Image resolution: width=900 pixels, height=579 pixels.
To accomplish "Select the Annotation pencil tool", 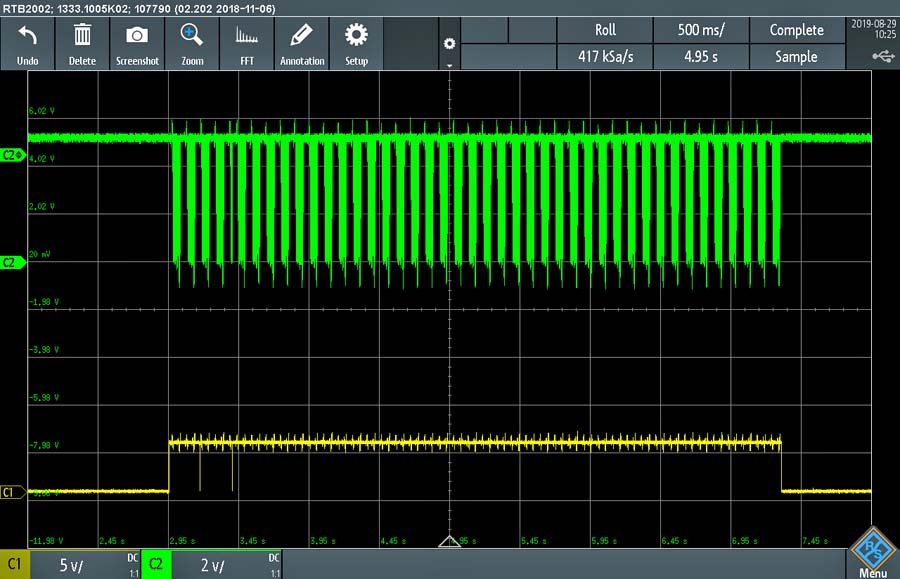I will click(301, 35).
